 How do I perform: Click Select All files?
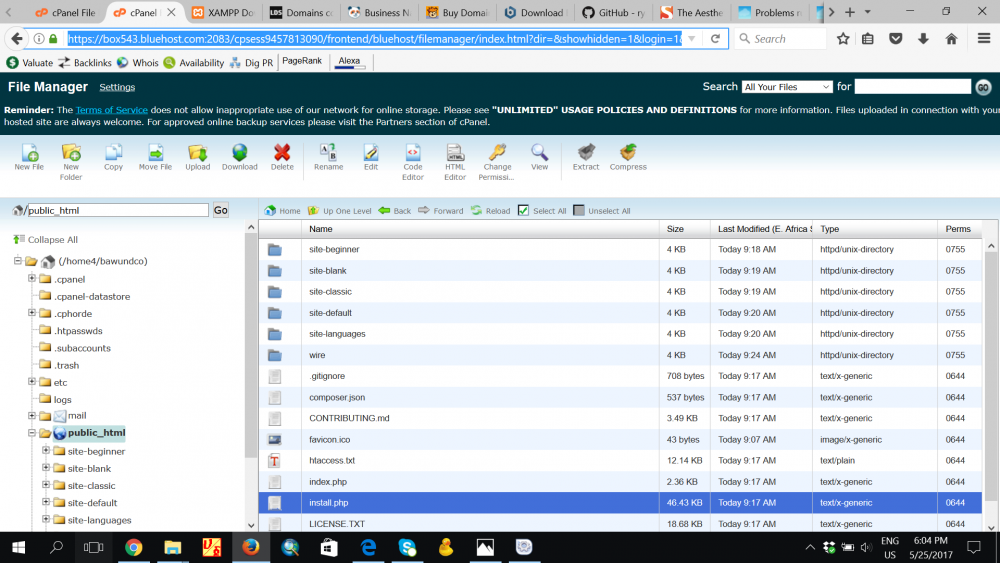pyautogui.click(x=542, y=211)
